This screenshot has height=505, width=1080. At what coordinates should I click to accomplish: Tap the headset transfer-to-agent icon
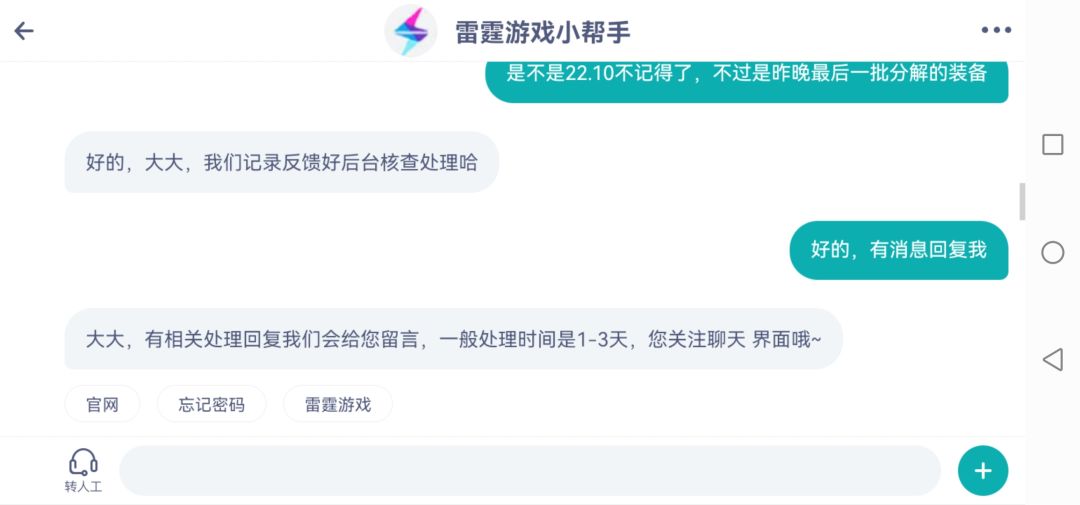tap(83, 462)
